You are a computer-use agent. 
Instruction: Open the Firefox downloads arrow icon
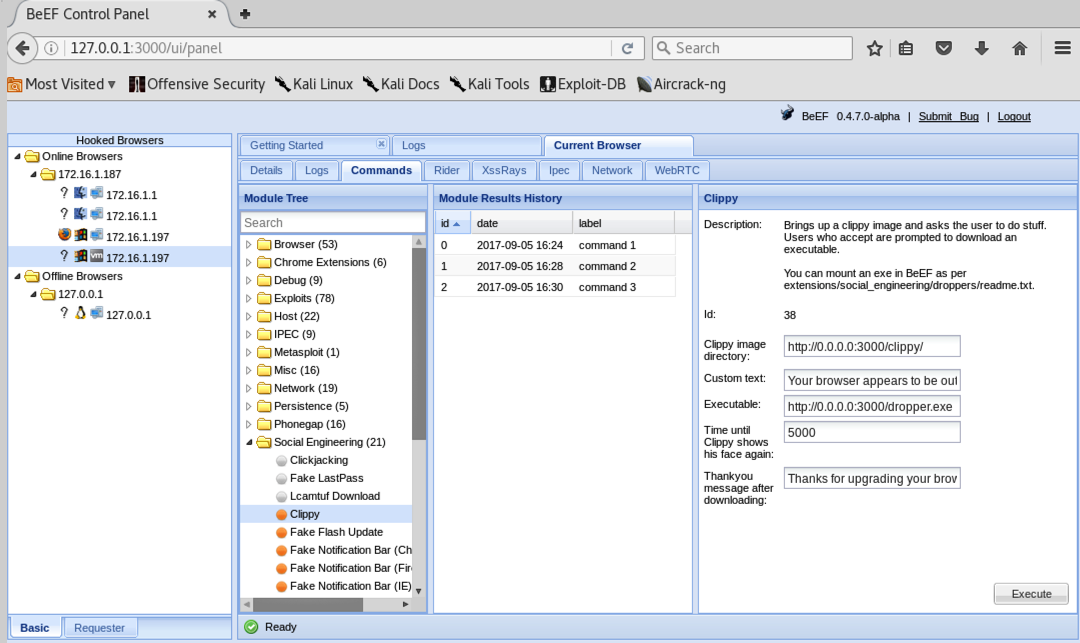click(x=981, y=48)
